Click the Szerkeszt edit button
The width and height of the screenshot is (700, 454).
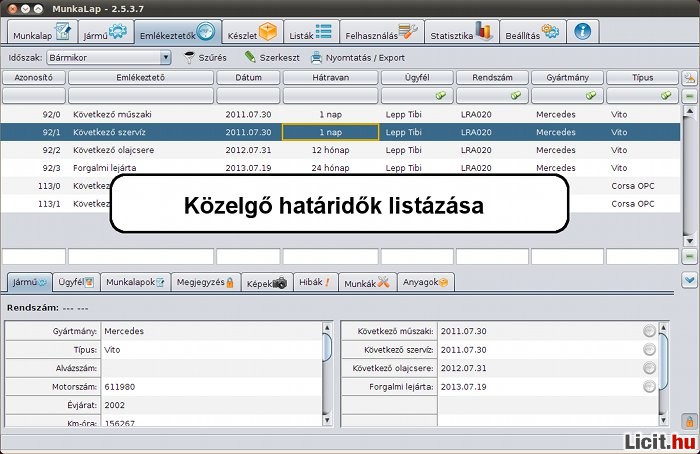point(272,58)
